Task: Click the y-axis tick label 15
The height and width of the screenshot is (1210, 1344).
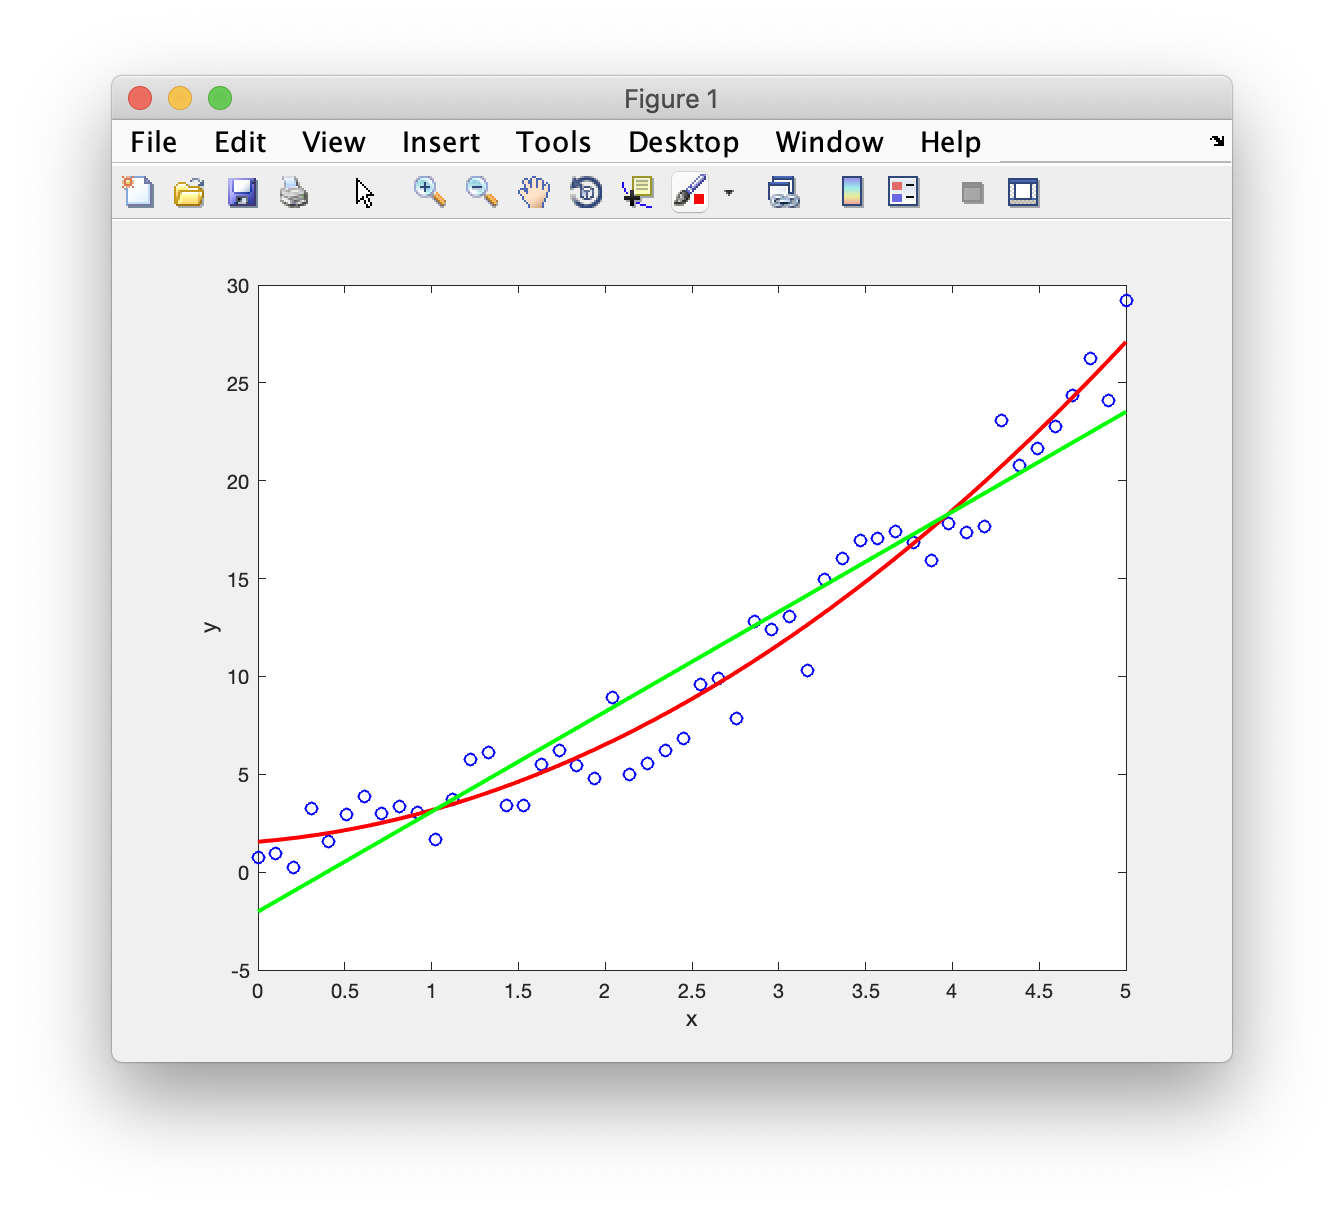Action: click(238, 579)
